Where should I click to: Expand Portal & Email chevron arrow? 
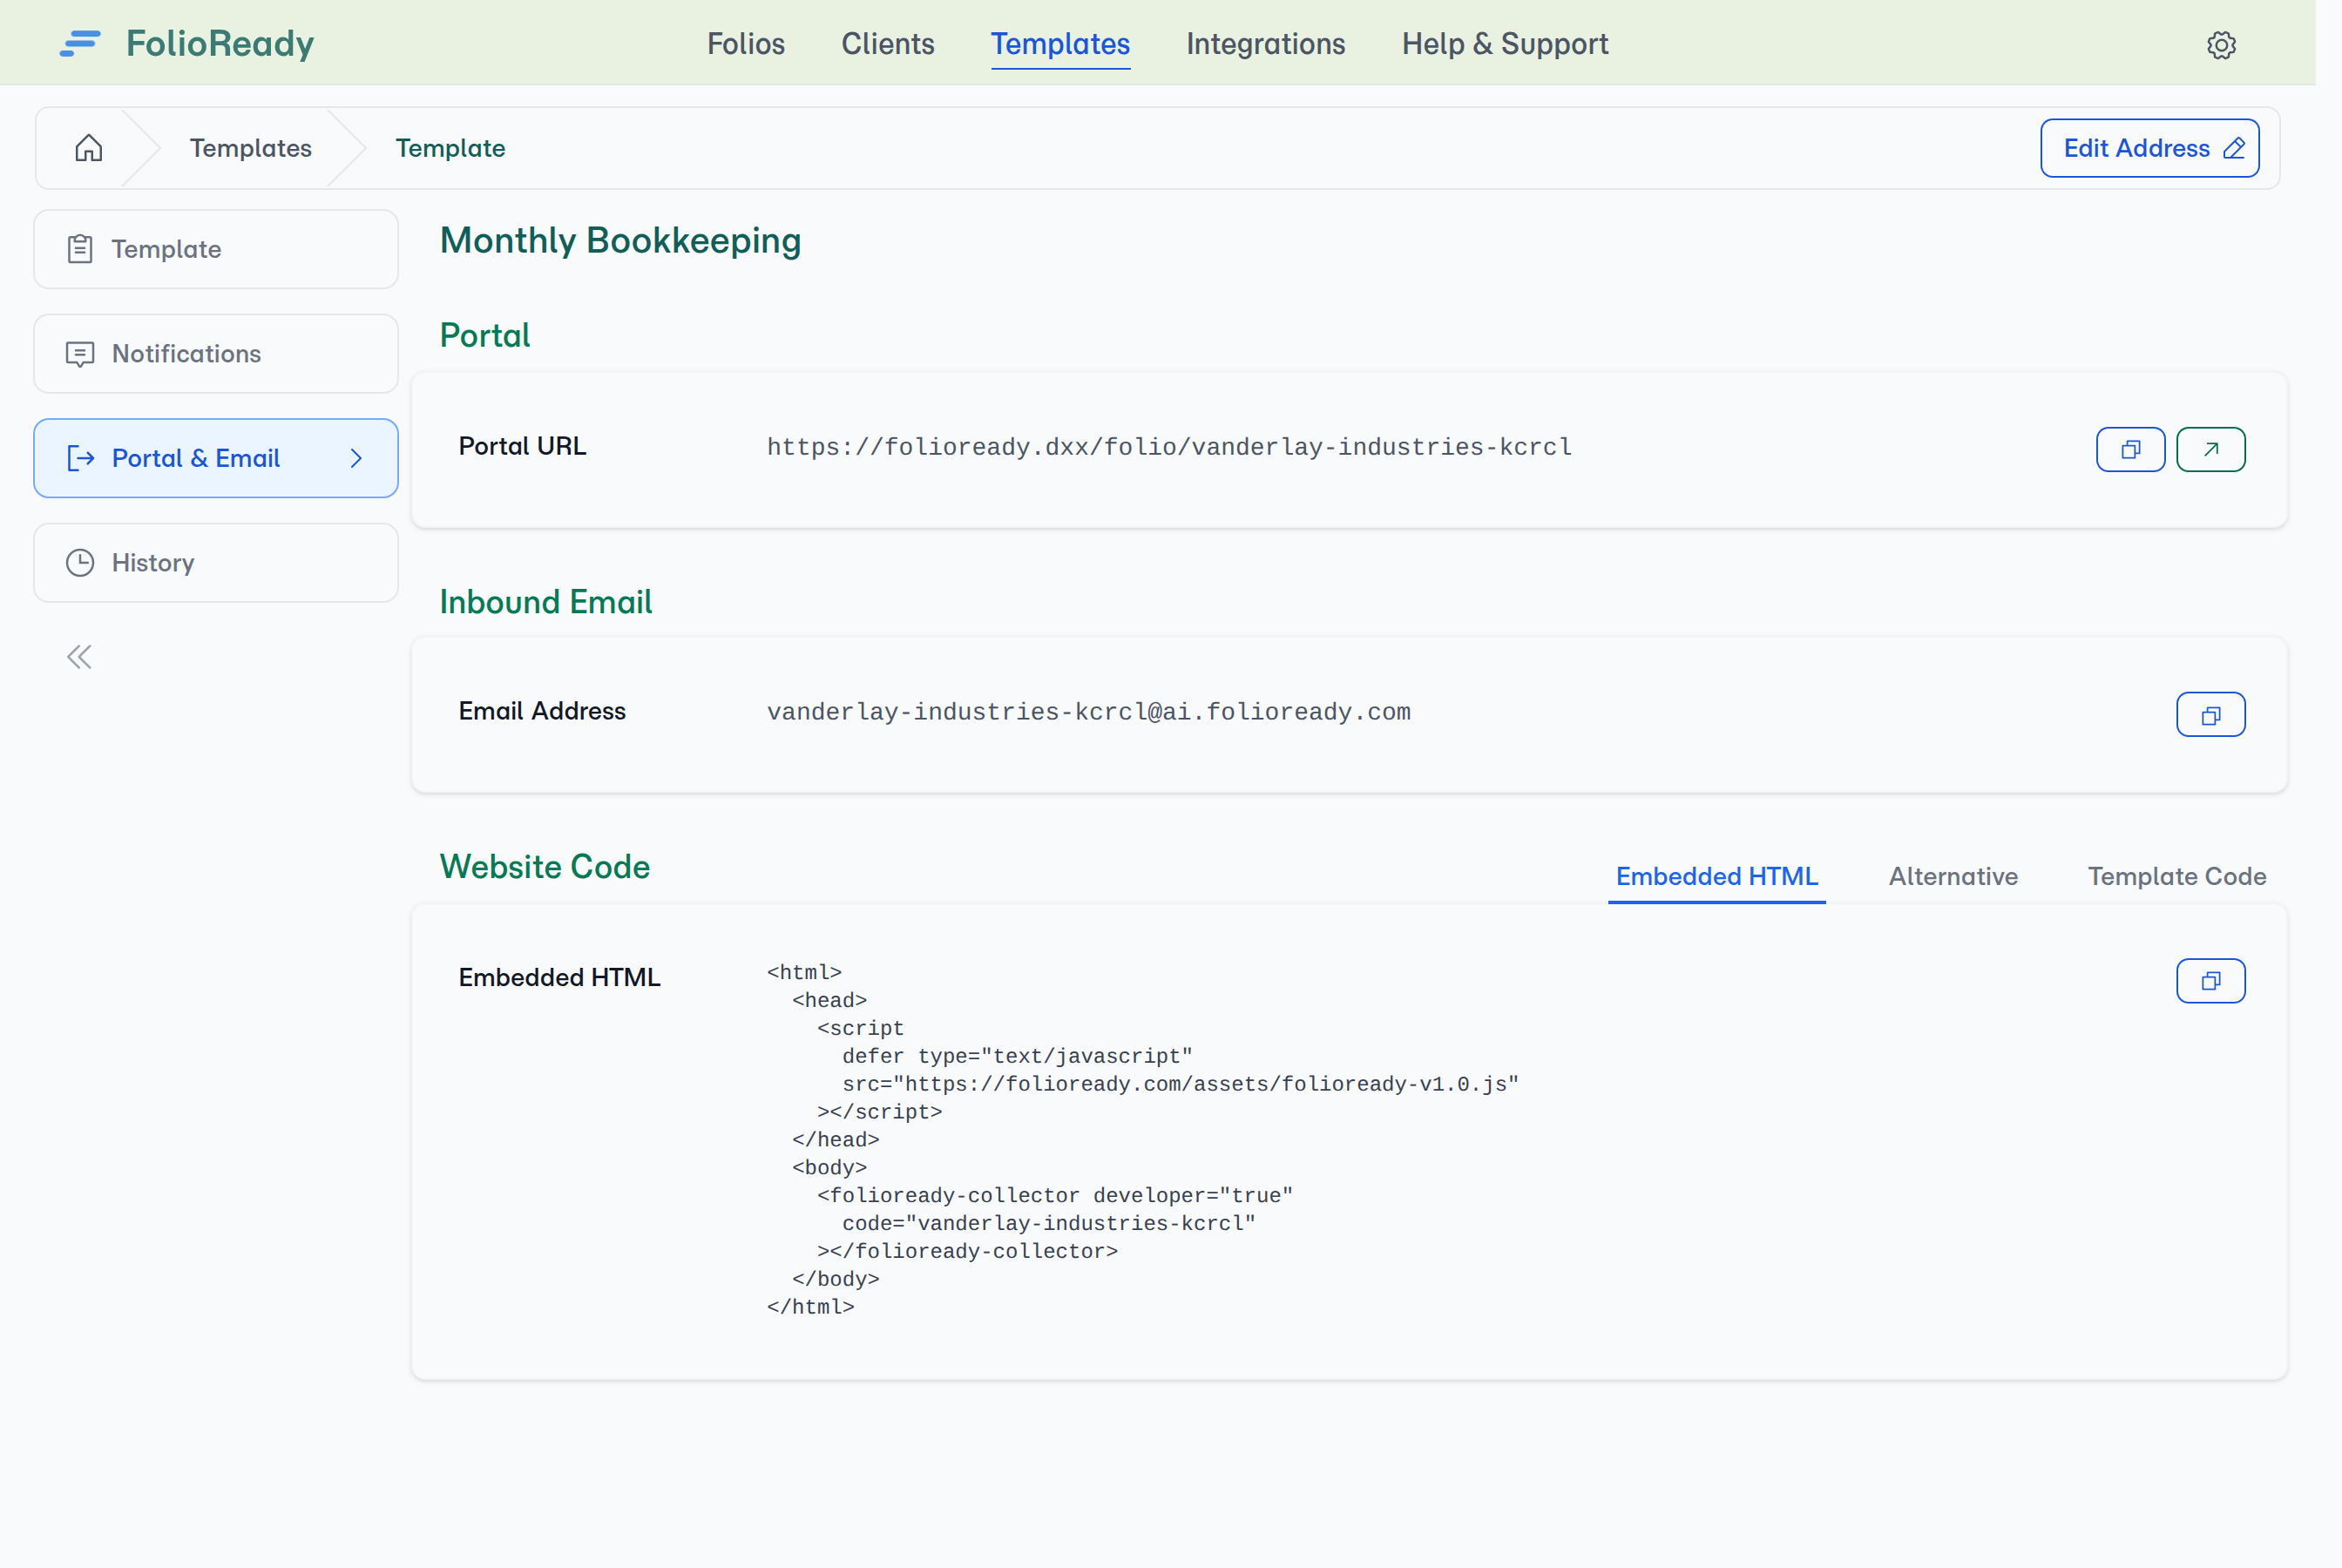click(x=356, y=458)
